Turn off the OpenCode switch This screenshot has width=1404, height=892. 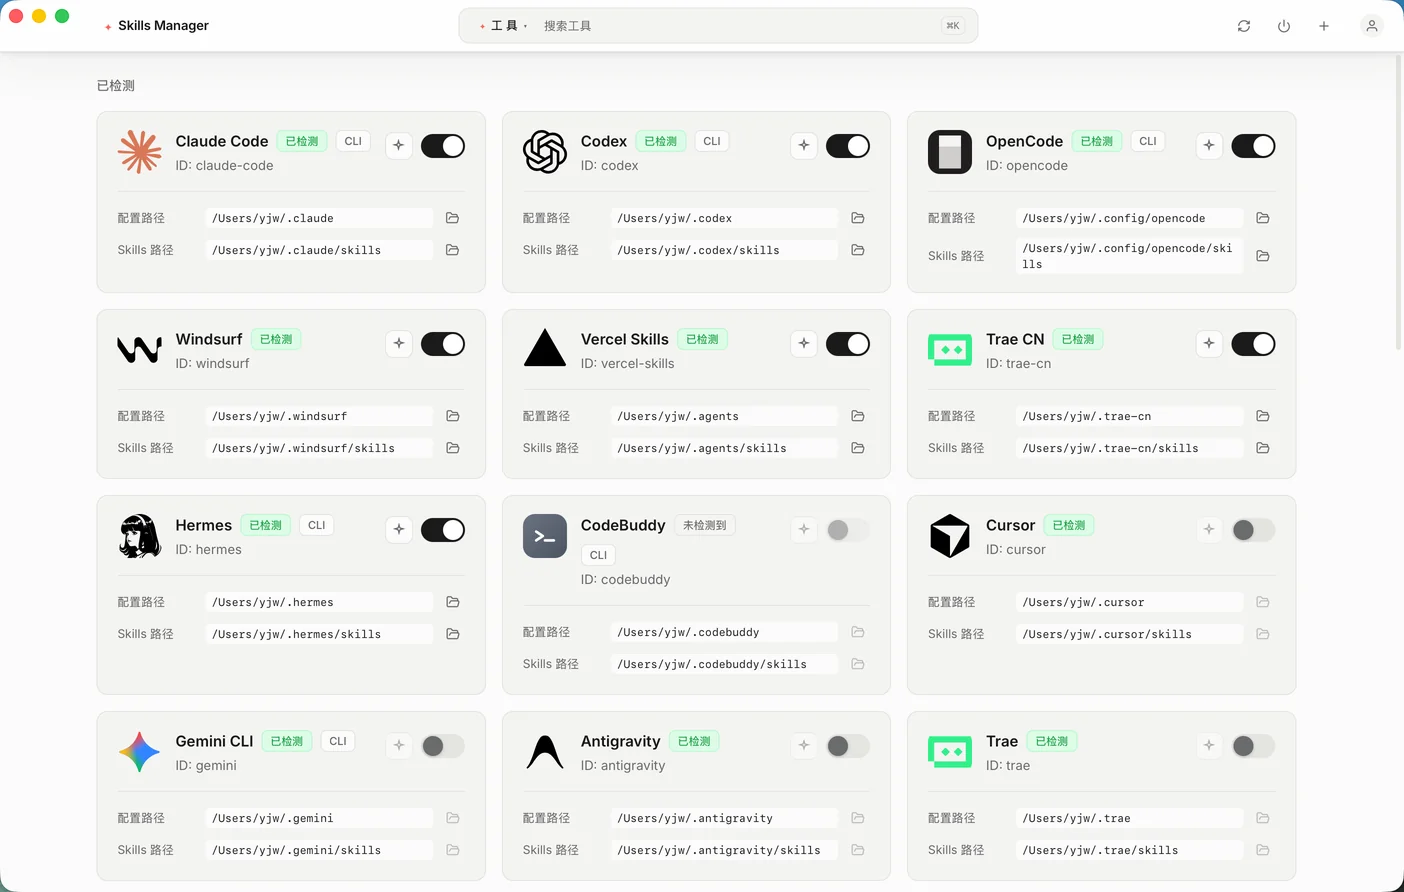(1253, 146)
